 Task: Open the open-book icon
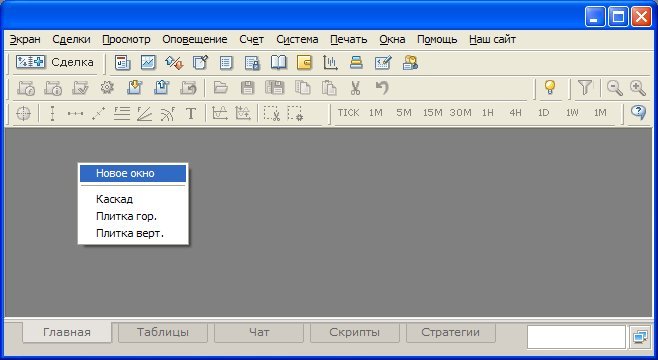point(278,63)
